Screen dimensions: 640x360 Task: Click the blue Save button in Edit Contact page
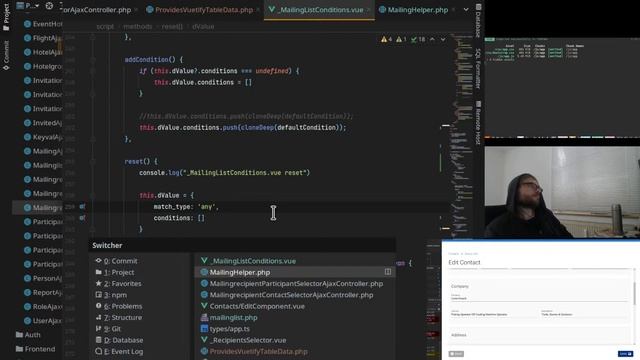click(625, 354)
